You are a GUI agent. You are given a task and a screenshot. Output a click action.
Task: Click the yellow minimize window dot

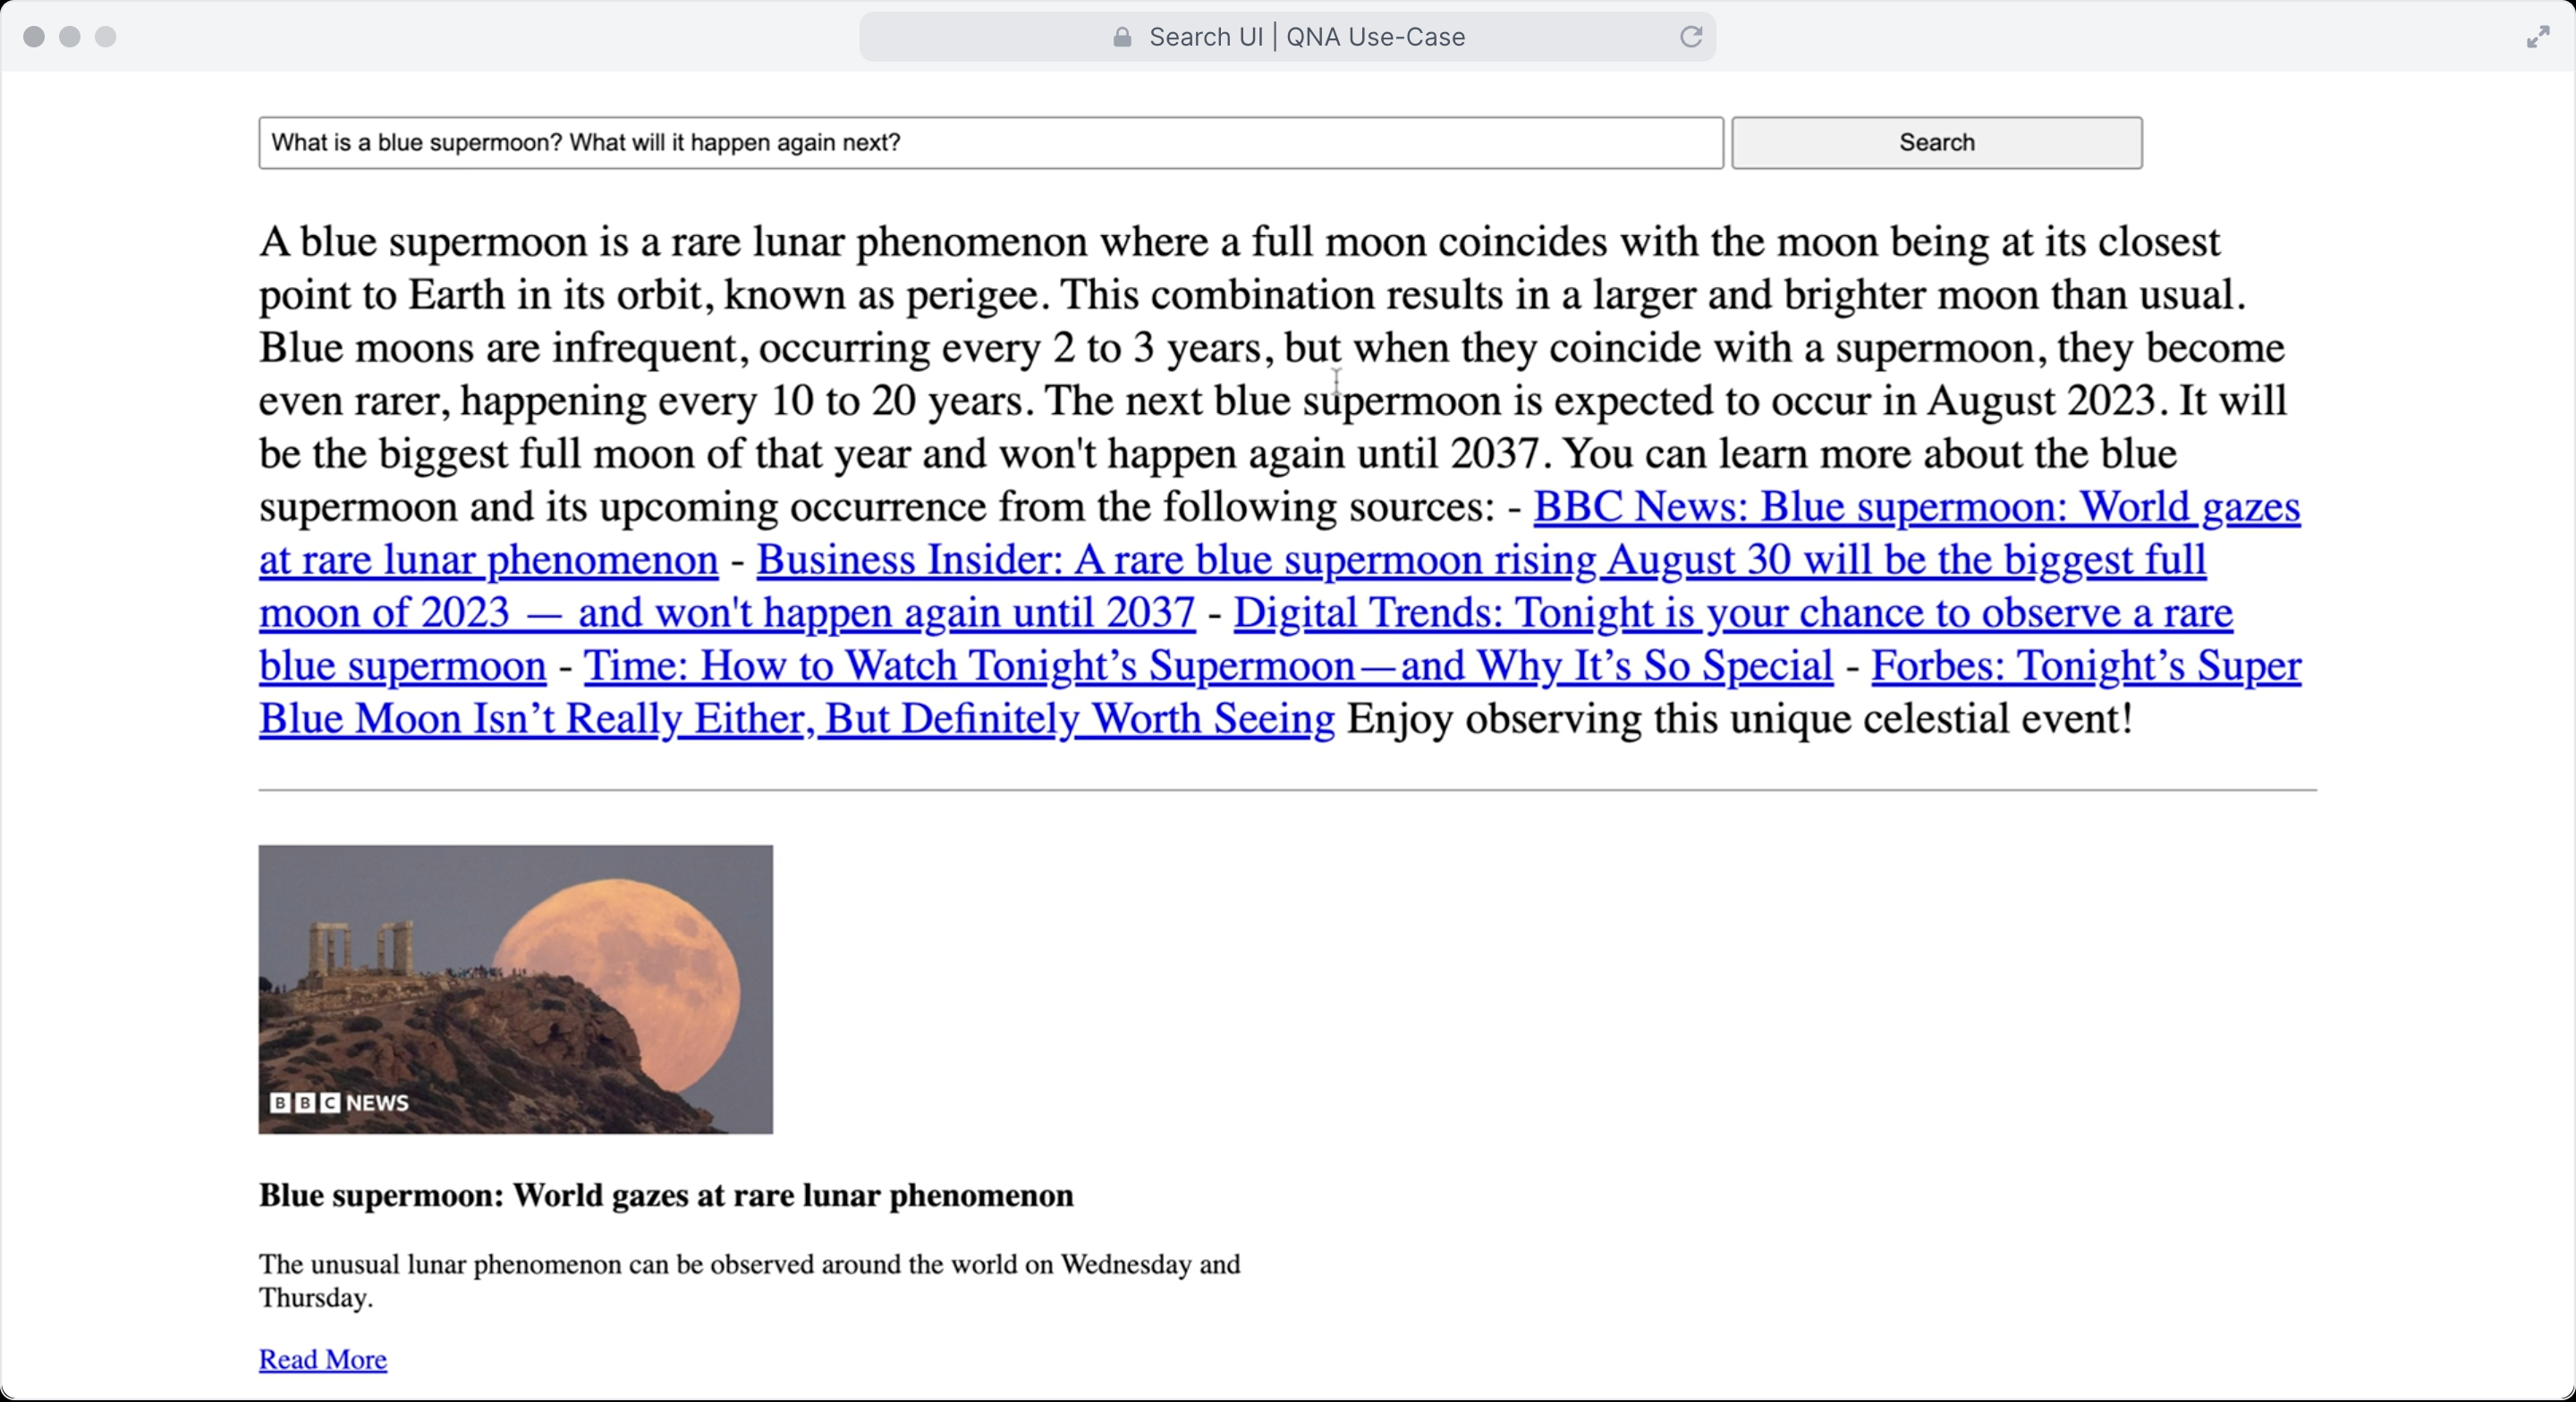pyautogui.click(x=70, y=37)
